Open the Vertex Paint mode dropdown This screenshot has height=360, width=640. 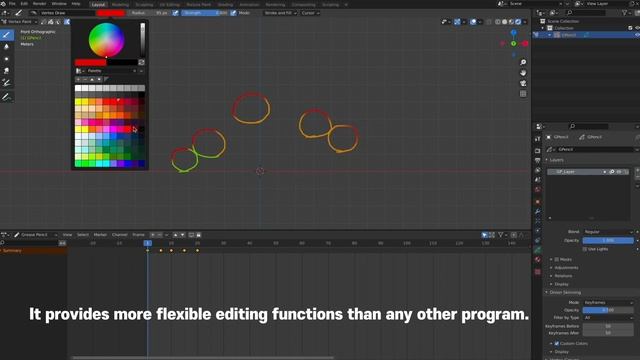pyautogui.click(x=20, y=22)
